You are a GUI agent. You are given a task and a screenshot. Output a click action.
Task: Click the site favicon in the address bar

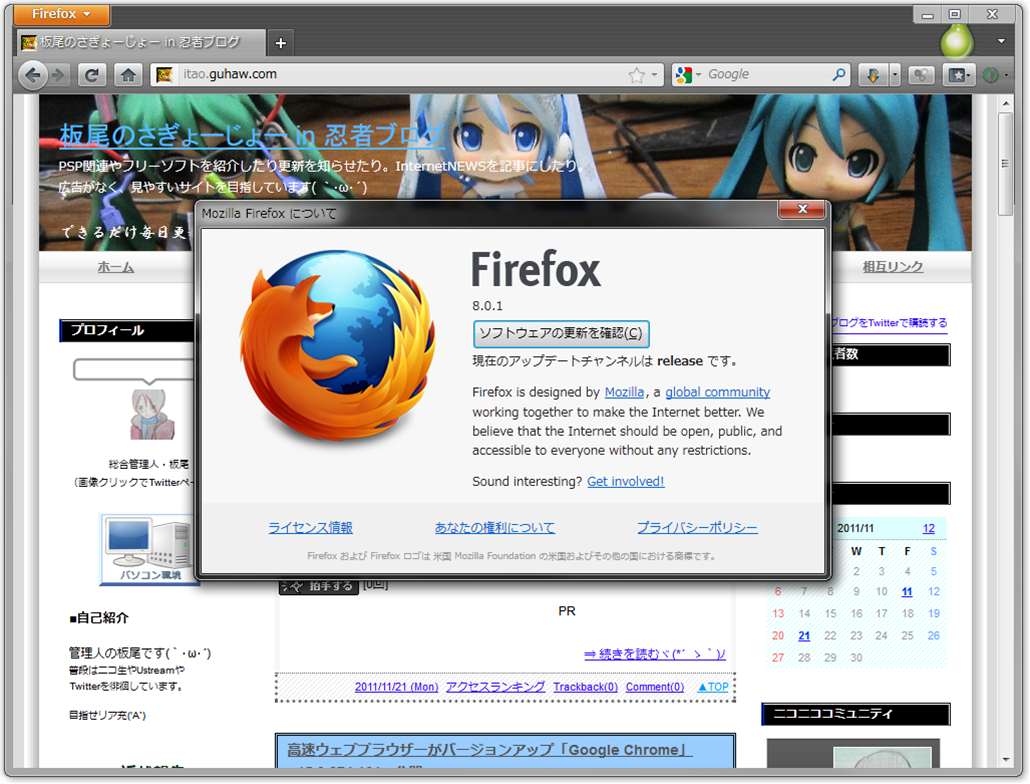pyautogui.click(x=164, y=74)
